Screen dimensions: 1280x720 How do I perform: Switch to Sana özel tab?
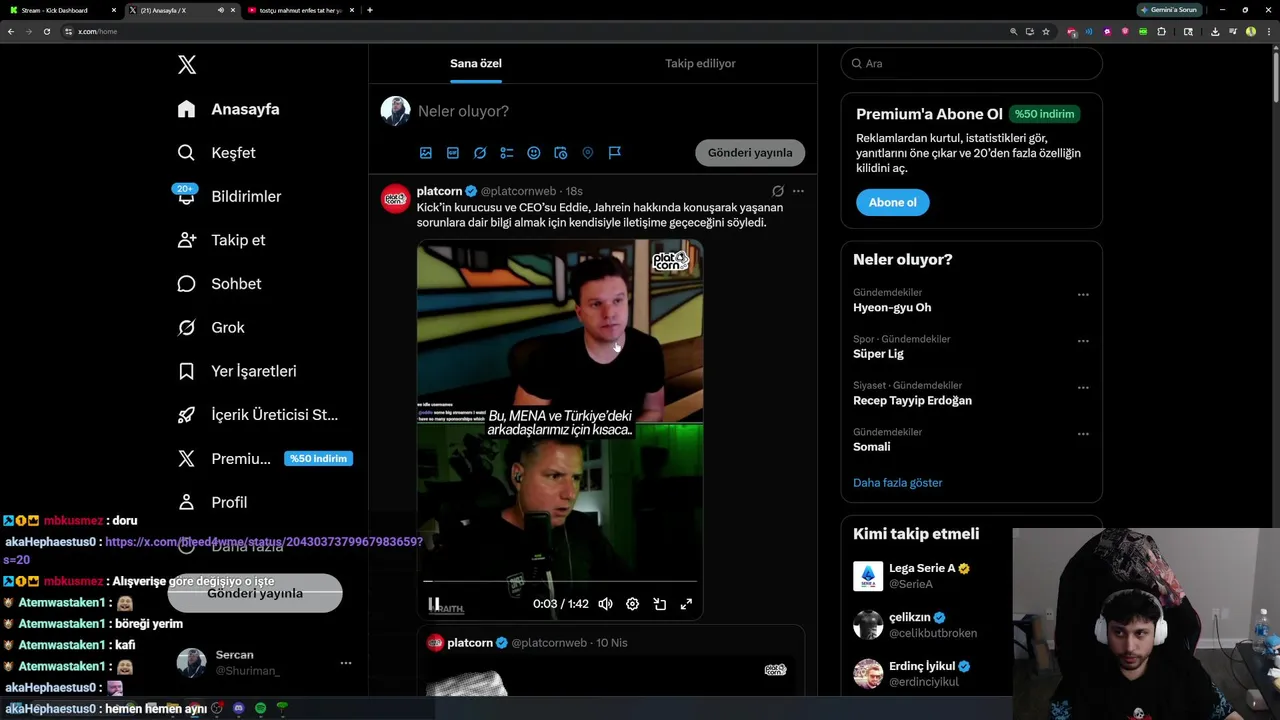476,63
